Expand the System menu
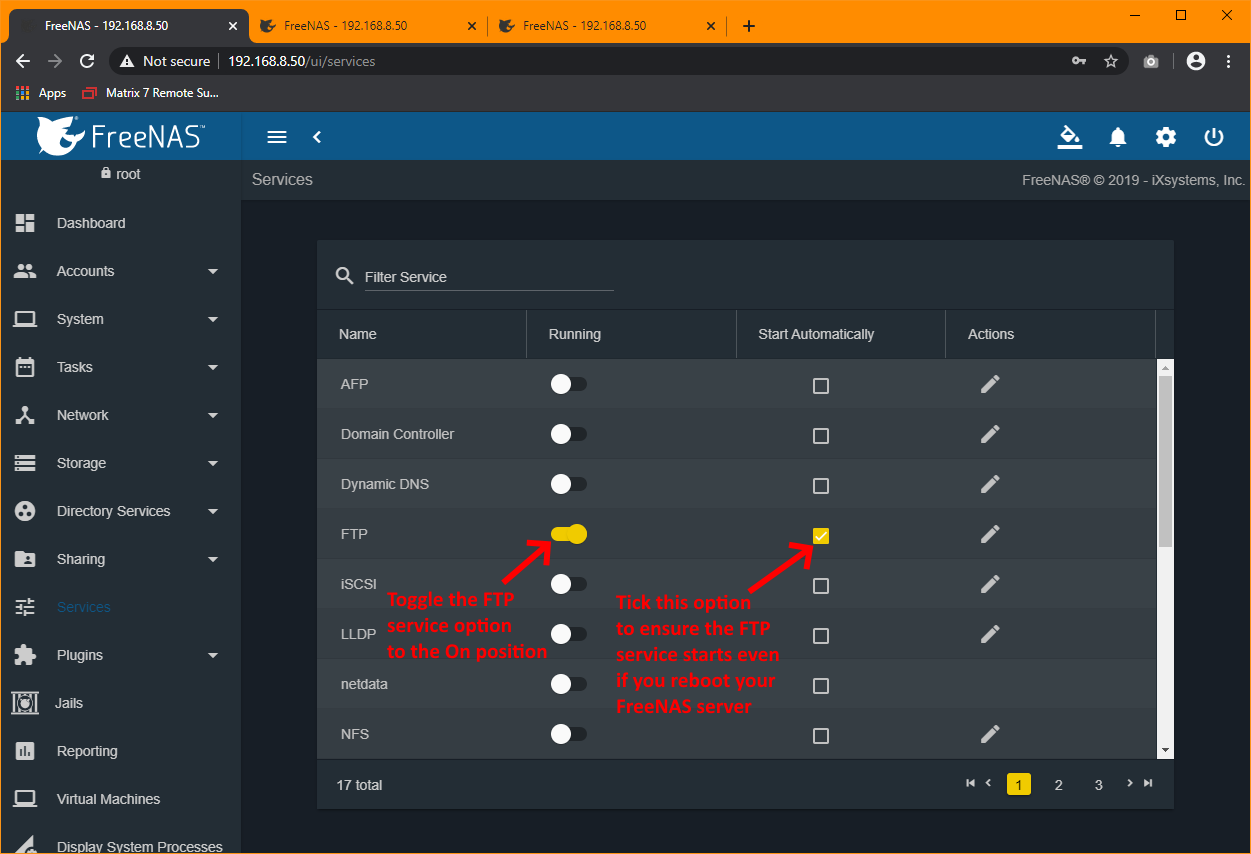Screen dimensions: 1251x854 coord(120,319)
